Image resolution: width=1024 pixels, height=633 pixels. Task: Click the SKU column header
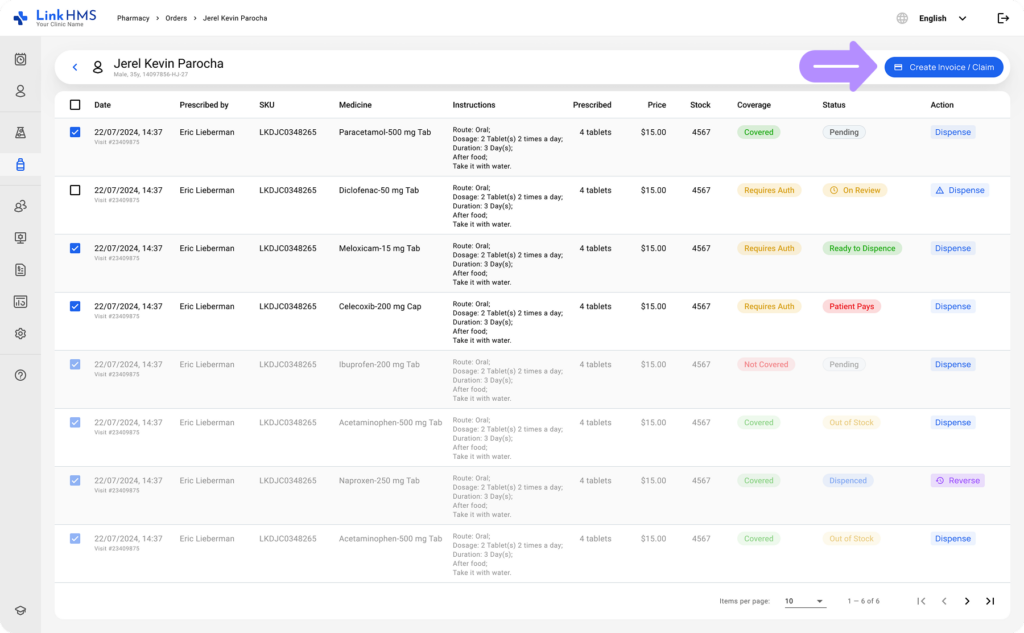(x=266, y=105)
